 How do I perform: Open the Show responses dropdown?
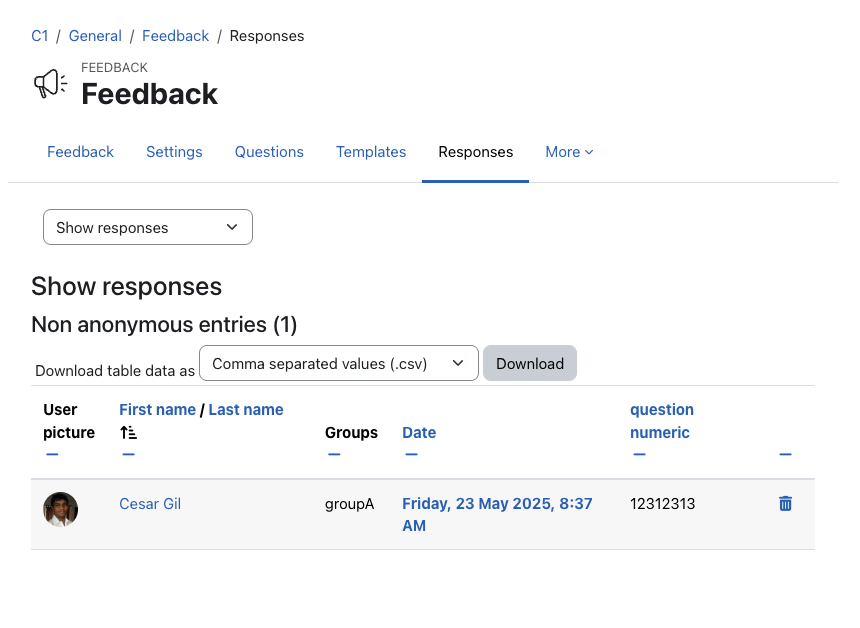(148, 227)
